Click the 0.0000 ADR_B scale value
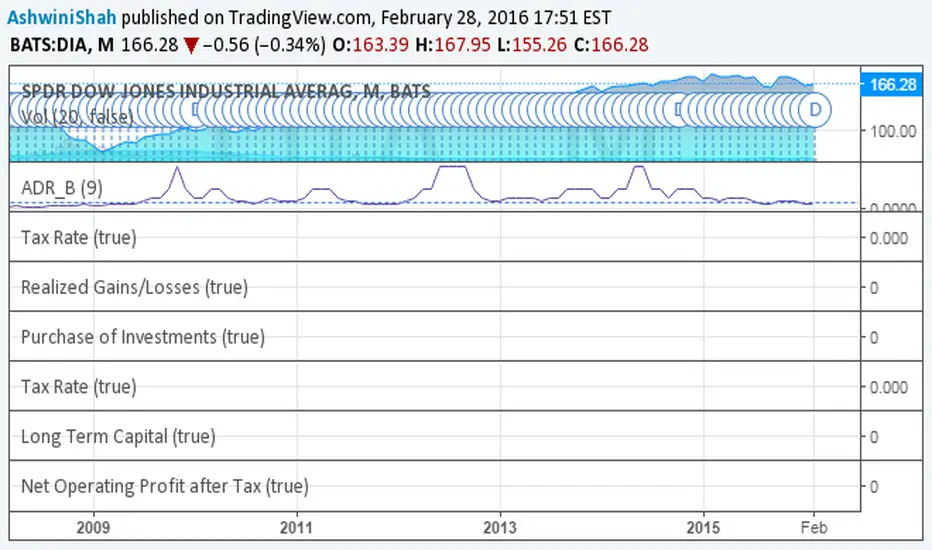 (x=893, y=207)
